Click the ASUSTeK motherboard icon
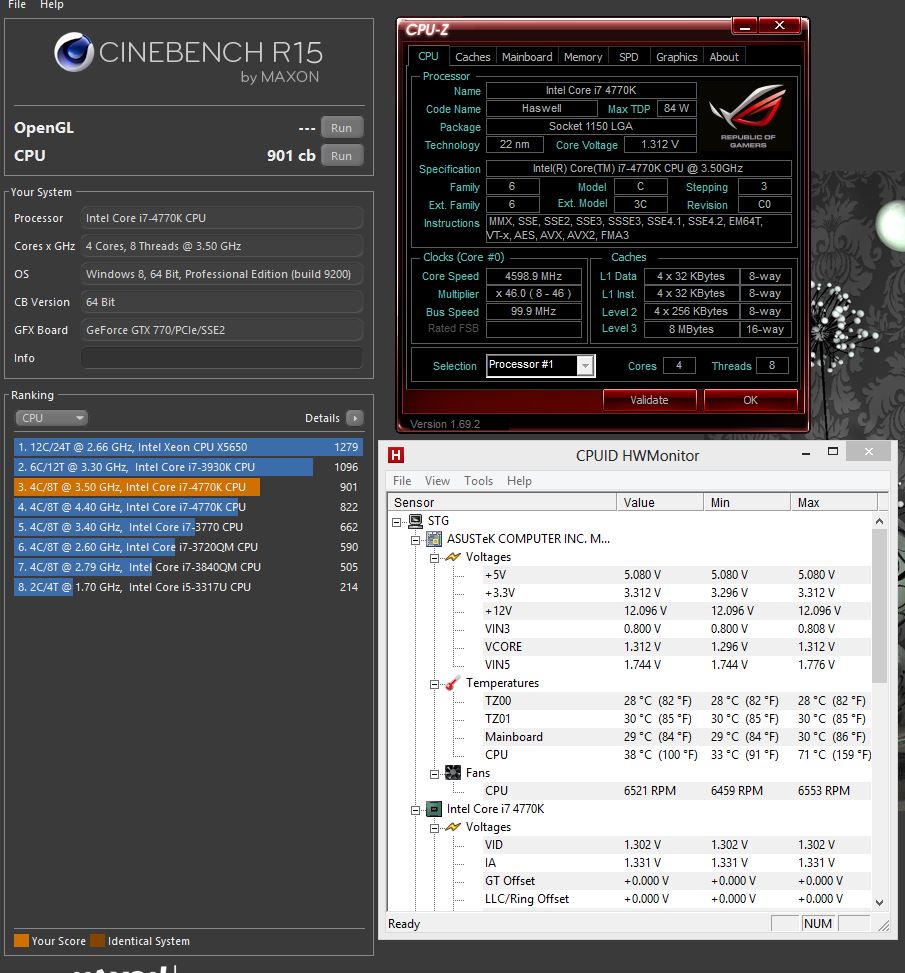This screenshot has width=905, height=973. (x=435, y=539)
